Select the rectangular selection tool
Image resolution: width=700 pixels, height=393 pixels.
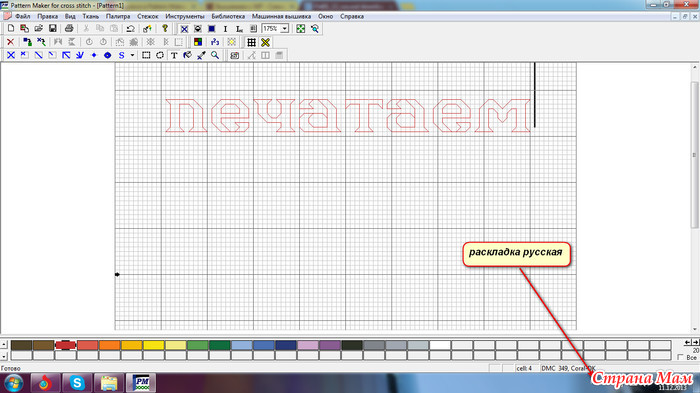tap(146, 55)
